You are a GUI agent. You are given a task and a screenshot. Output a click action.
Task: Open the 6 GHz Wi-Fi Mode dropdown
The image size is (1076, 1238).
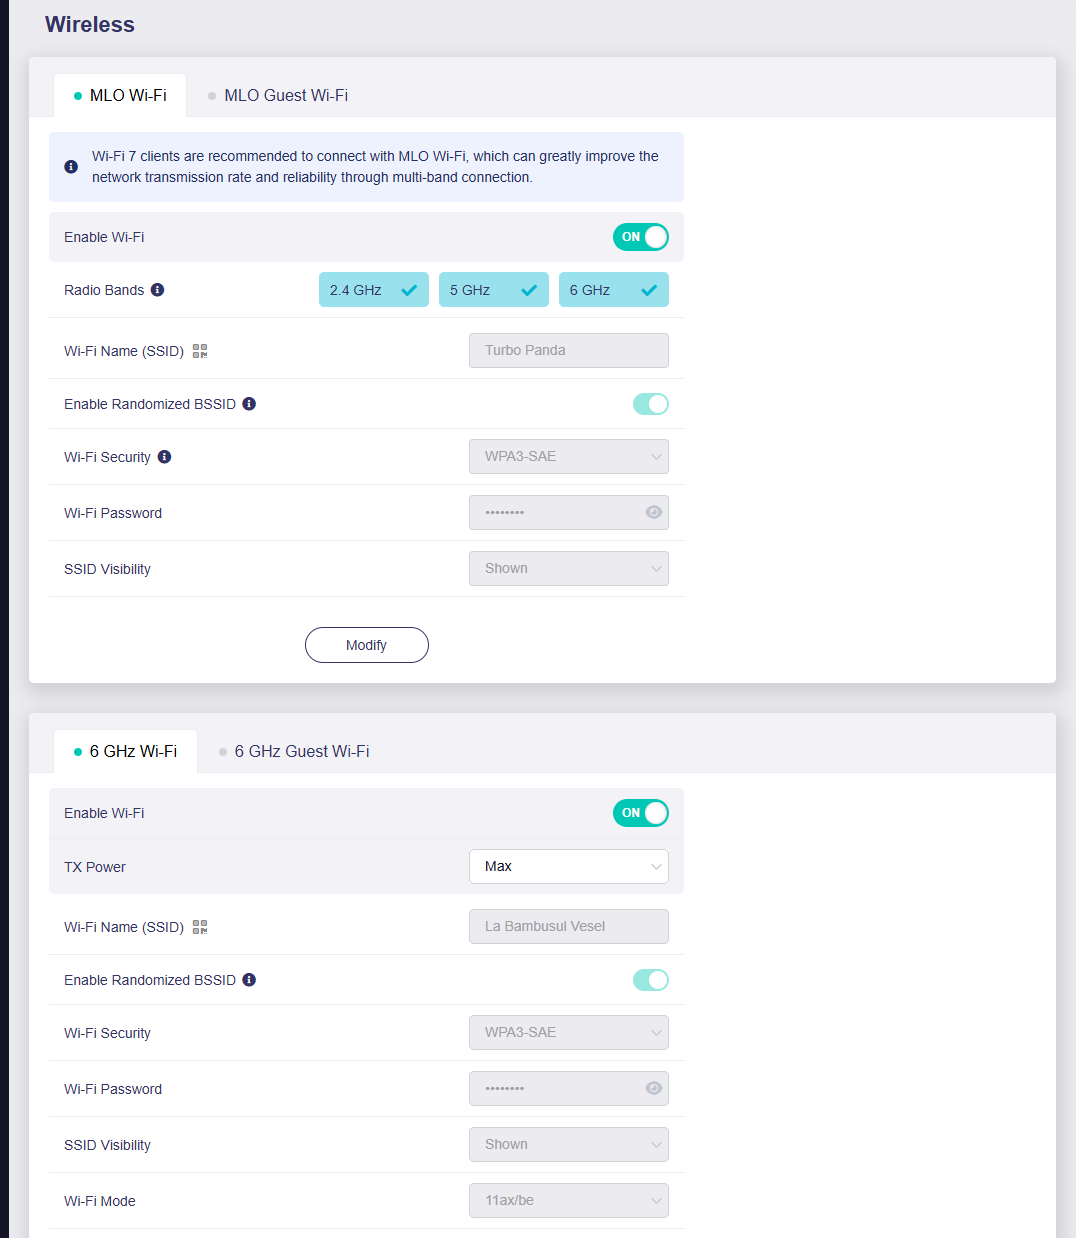coord(568,1200)
